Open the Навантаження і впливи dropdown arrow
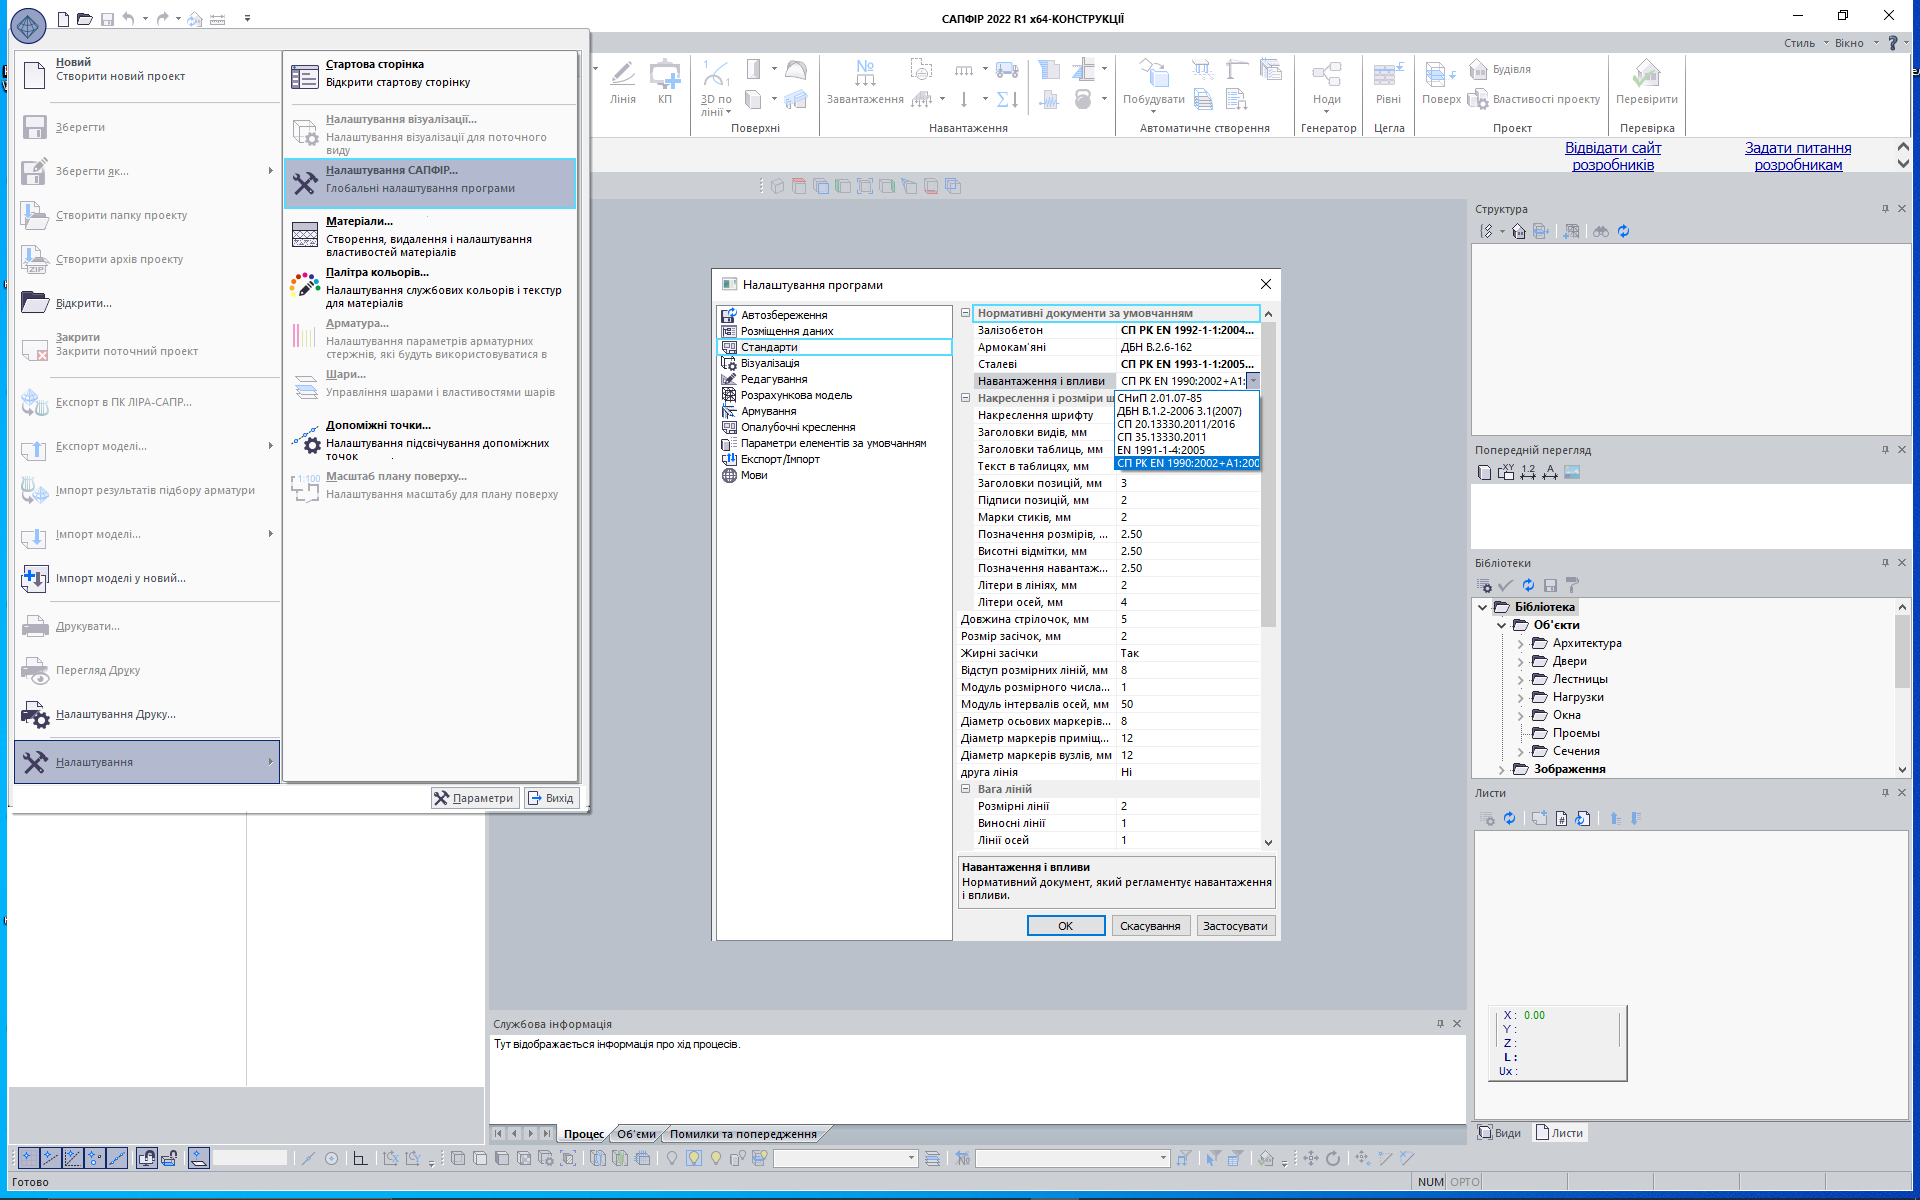Image resolution: width=1920 pixels, height=1200 pixels. pyautogui.click(x=1253, y=381)
